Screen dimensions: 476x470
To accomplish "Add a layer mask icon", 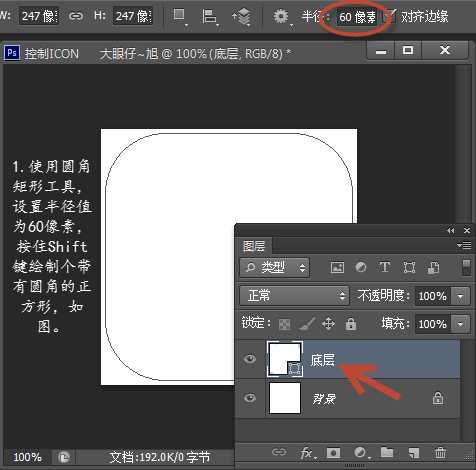I will point(333,453).
